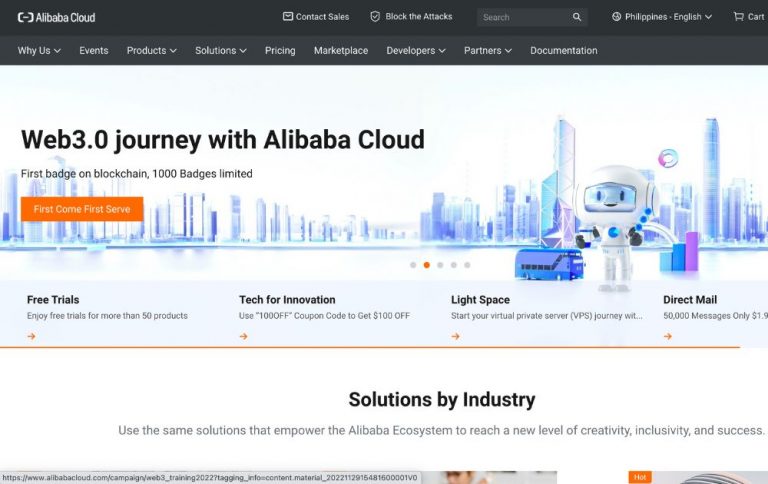
Task: Select the first carousel dot indicator
Action: coord(413,265)
